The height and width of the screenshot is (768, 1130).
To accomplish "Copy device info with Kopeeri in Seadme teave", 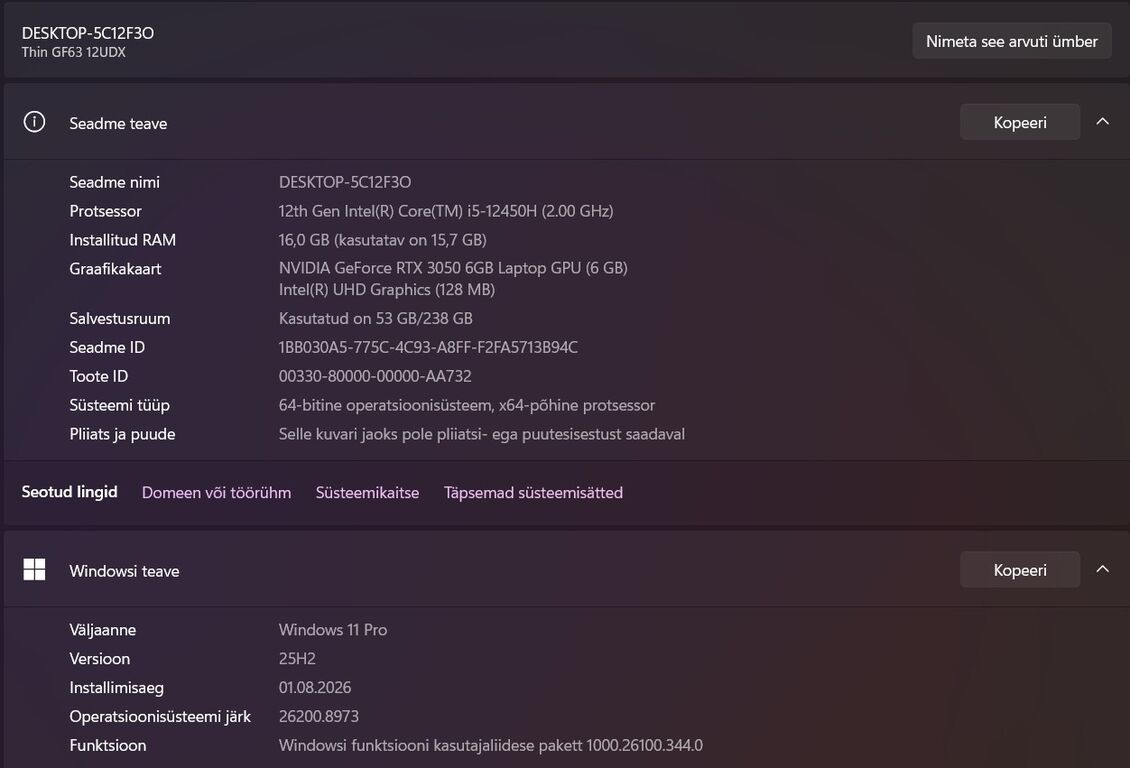I will coord(1020,122).
